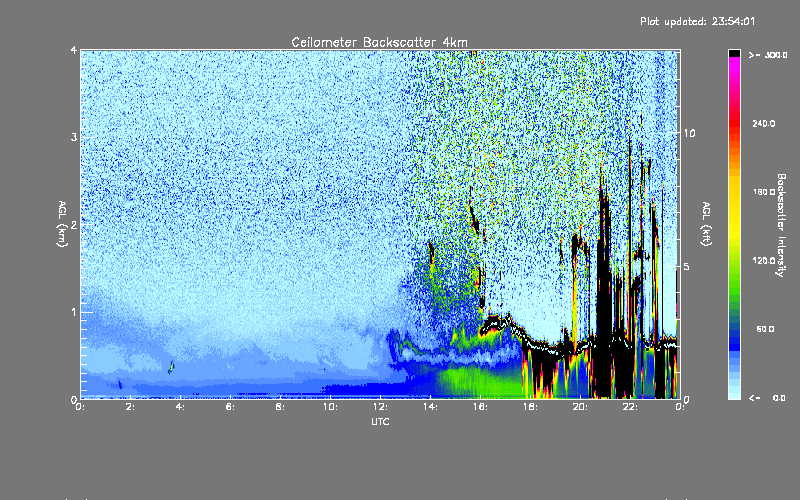Click the 'Backscatter Intensity' colorbar label
800x500 pixels.
[x=781, y=225]
